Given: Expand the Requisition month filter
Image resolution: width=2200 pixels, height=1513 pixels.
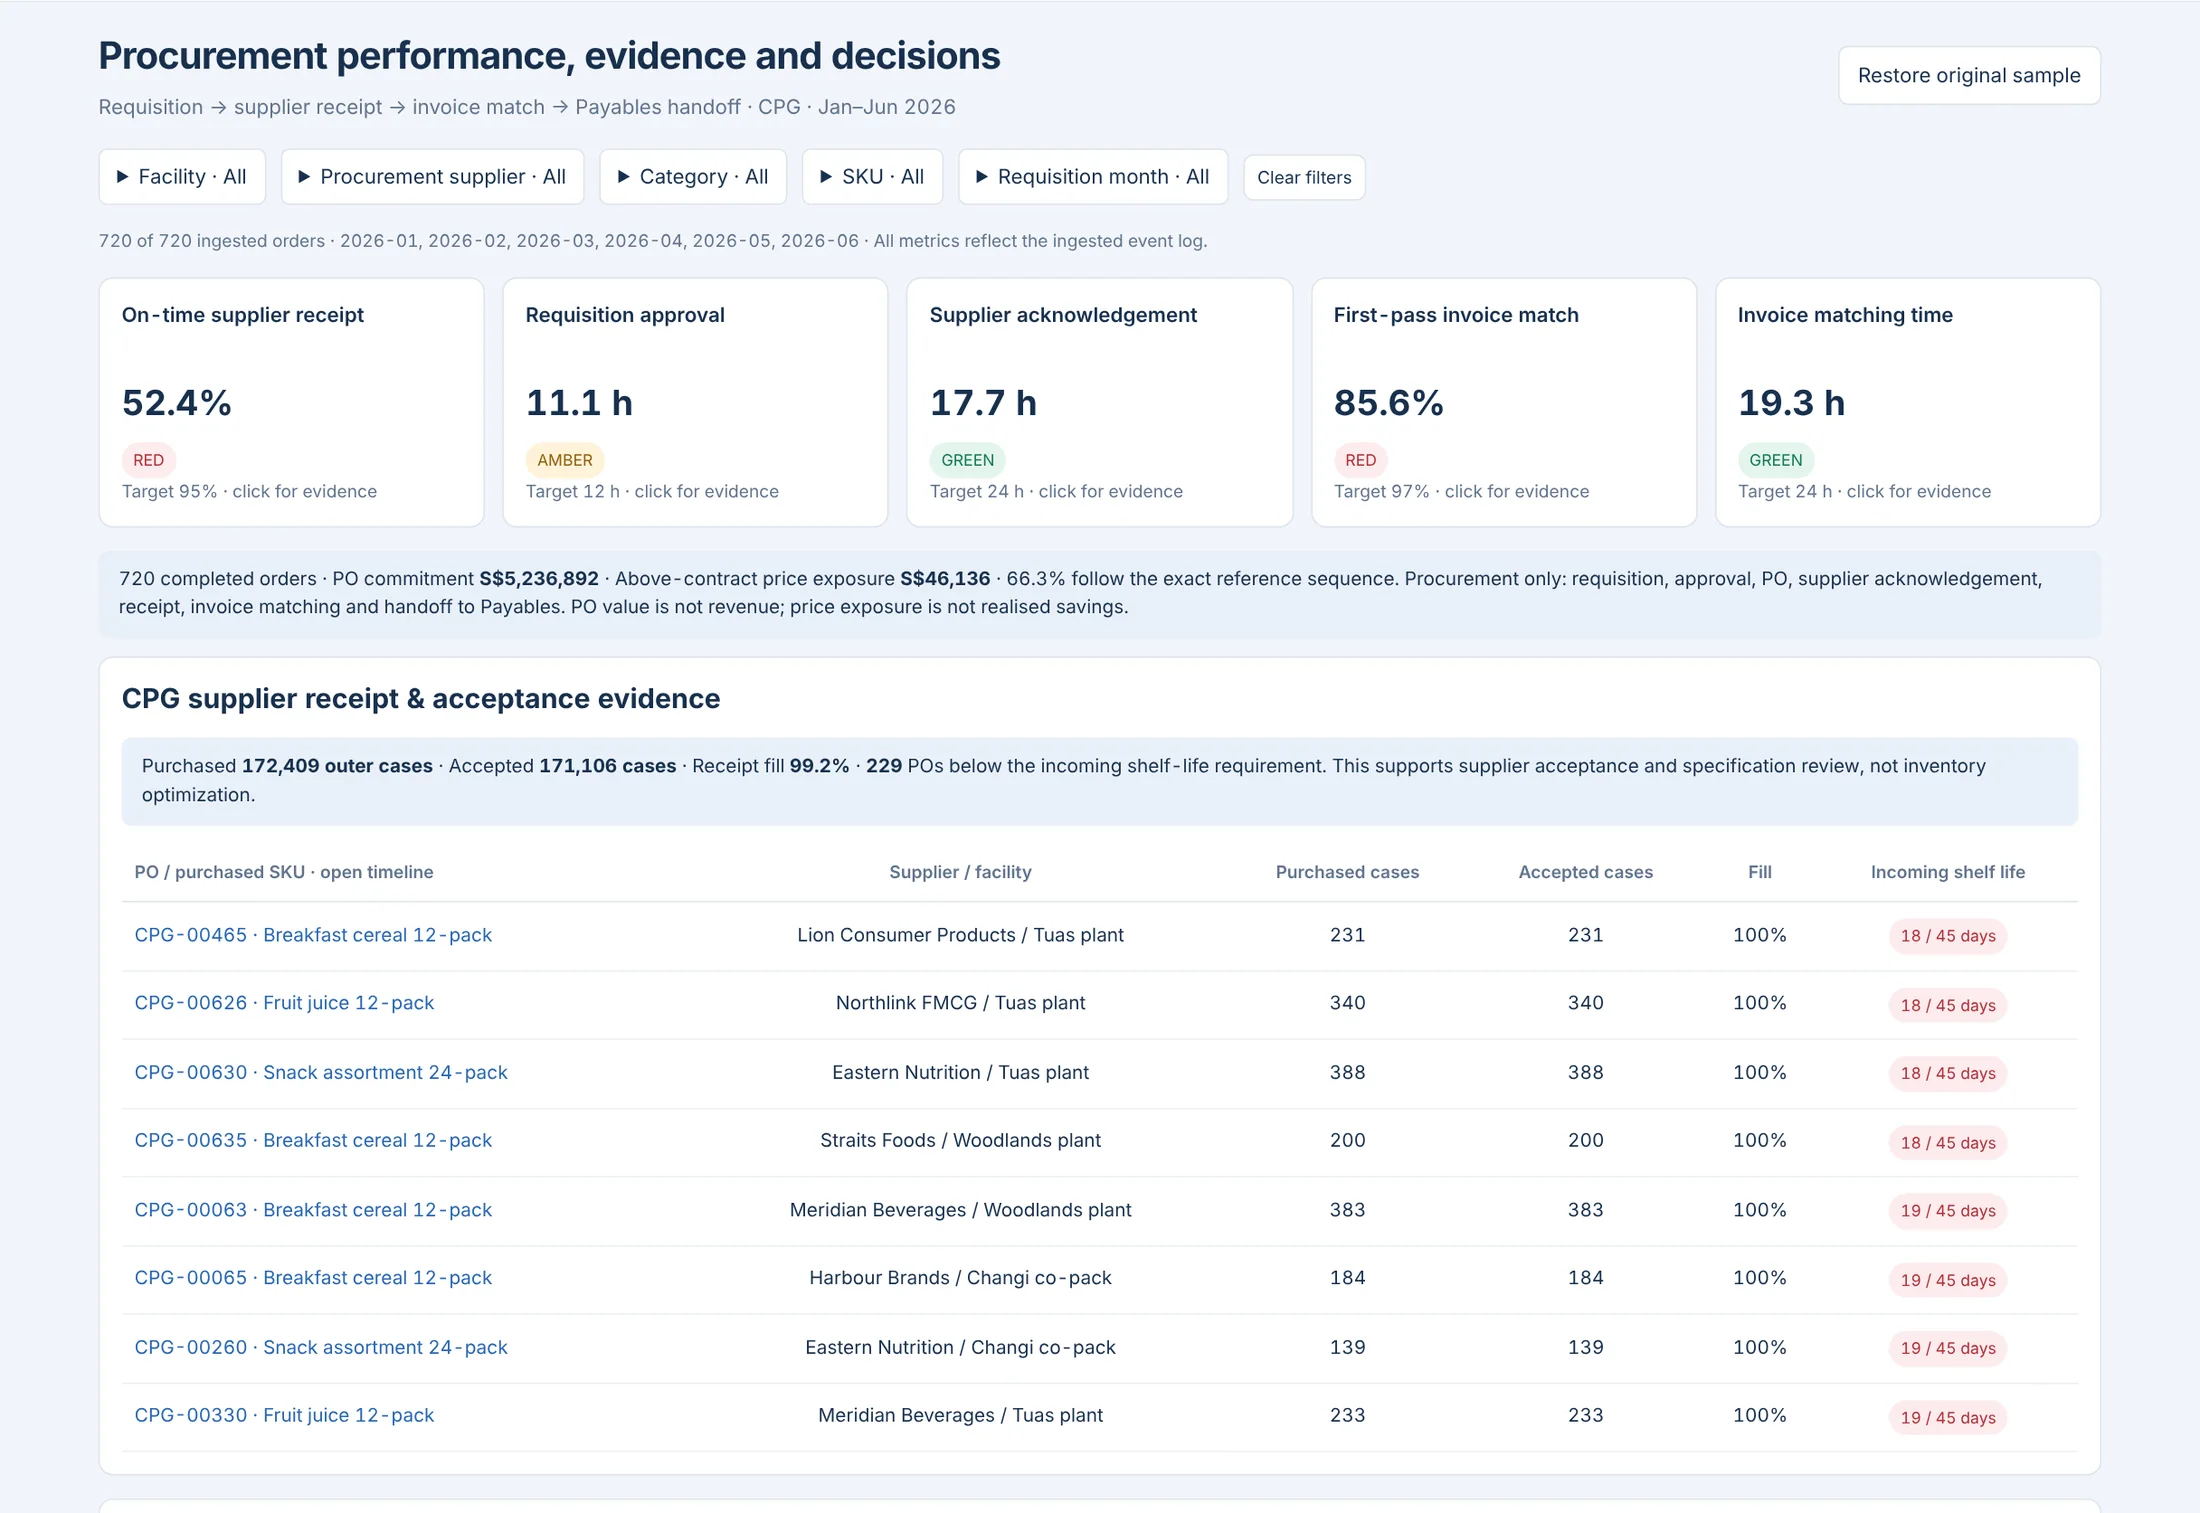Looking at the screenshot, I should [x=1093, y=177].
